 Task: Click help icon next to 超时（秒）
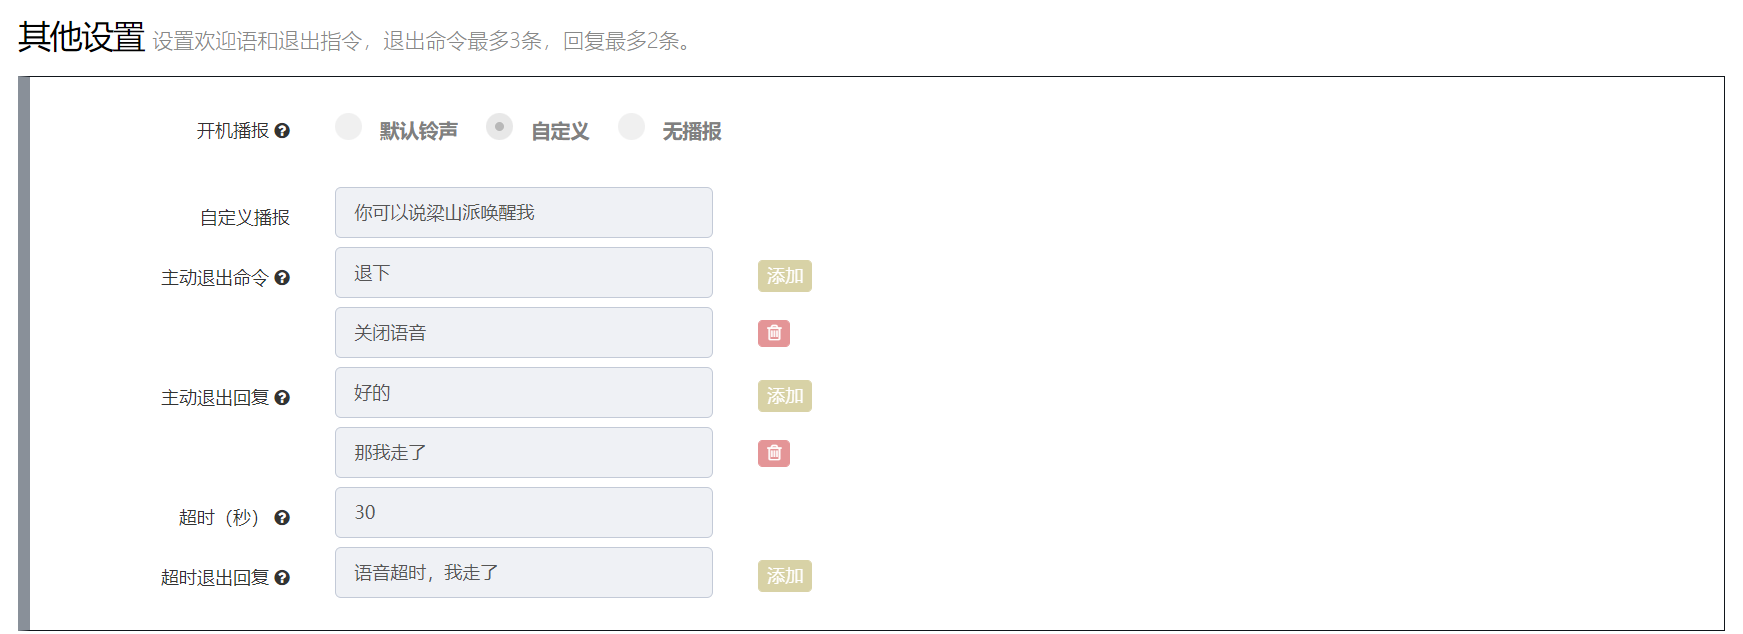pyautogui.click(x=282, y=518)
